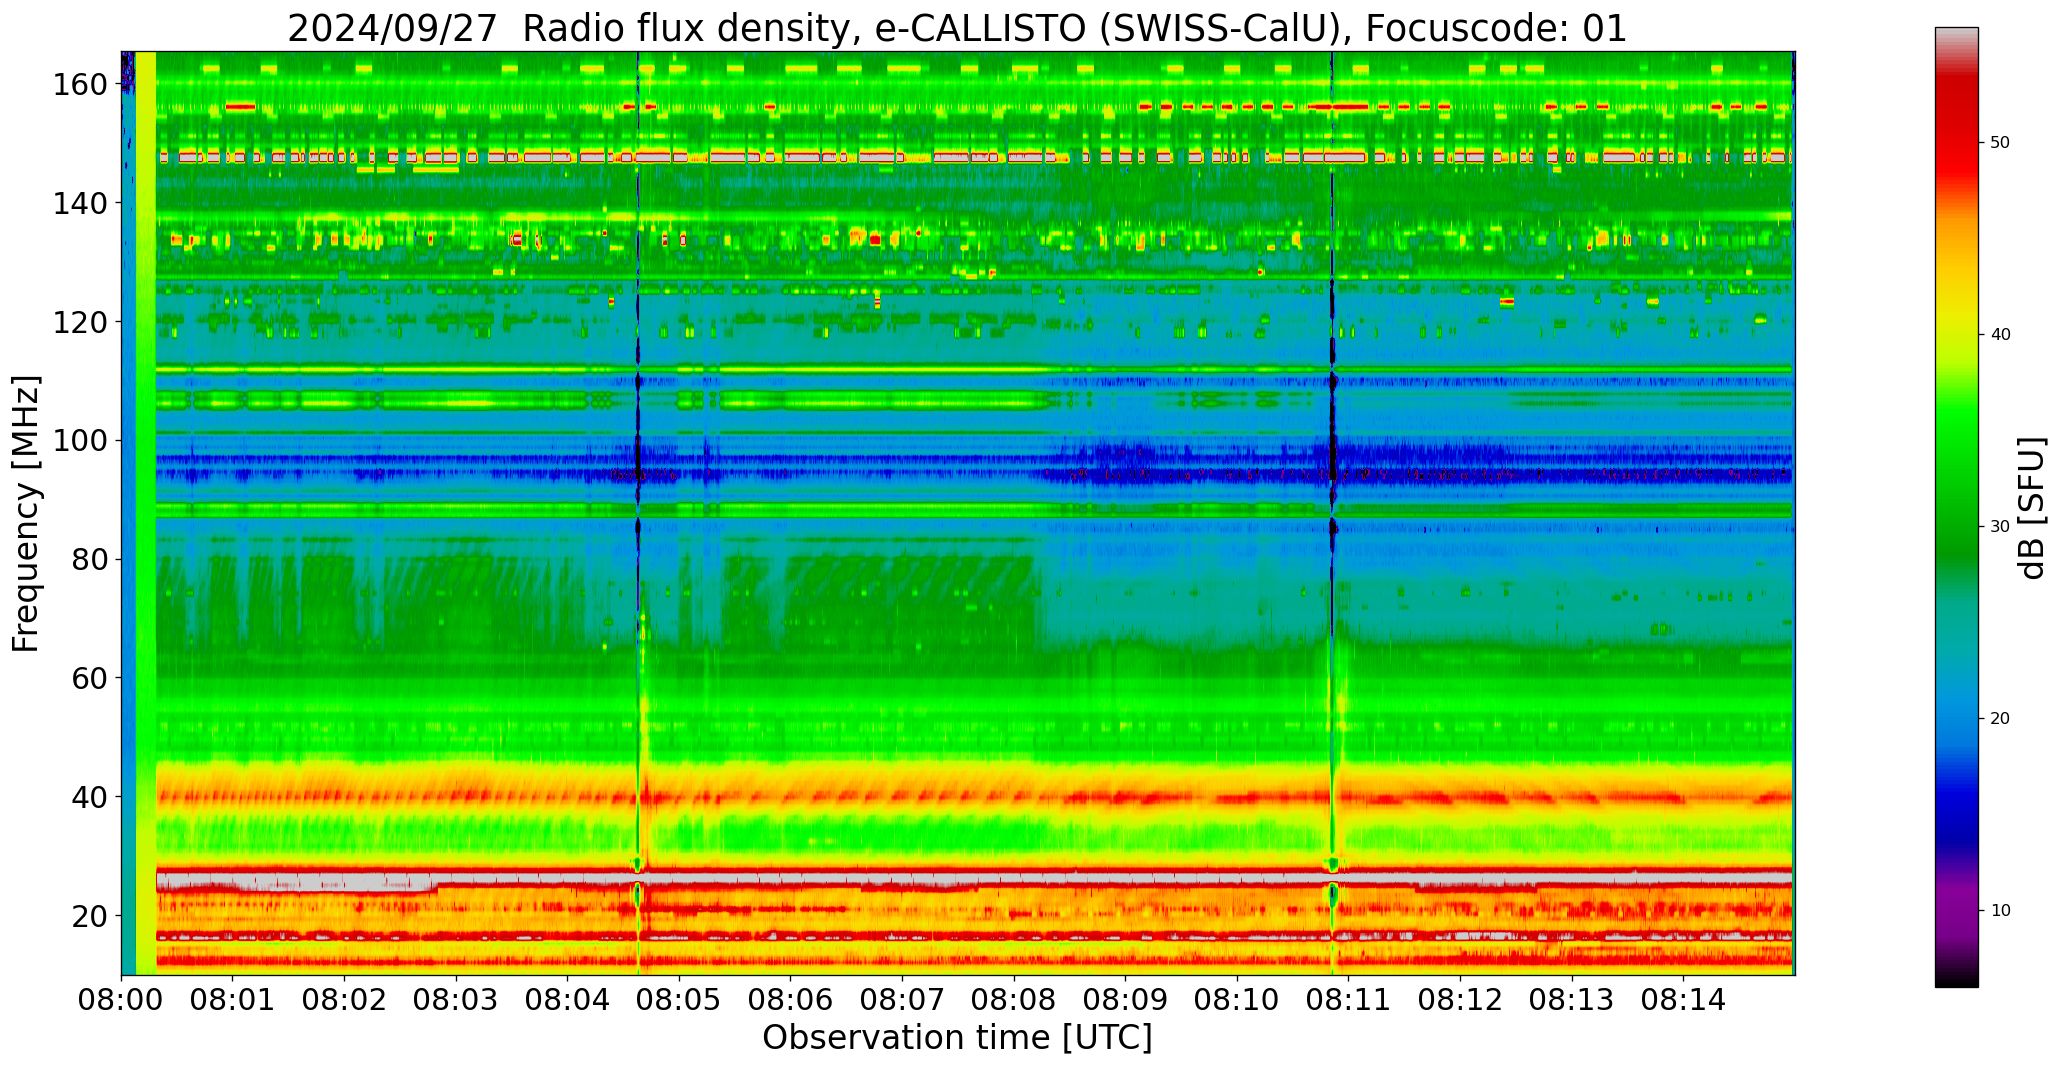Select the 08:14 time tick label
Image resolution: width=2062 pixels, height=1067 pixels.
pyautogui.click(x=1684, y=998)
